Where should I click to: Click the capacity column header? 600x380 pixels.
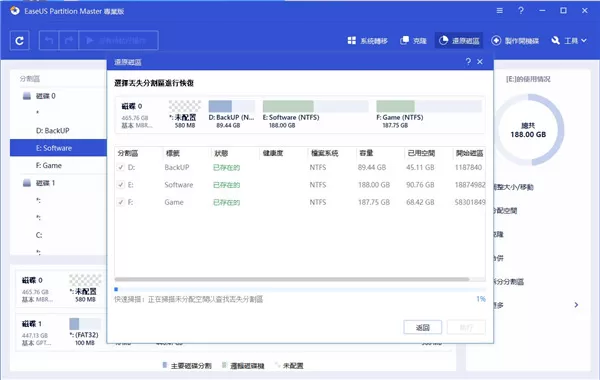point(366,153)
